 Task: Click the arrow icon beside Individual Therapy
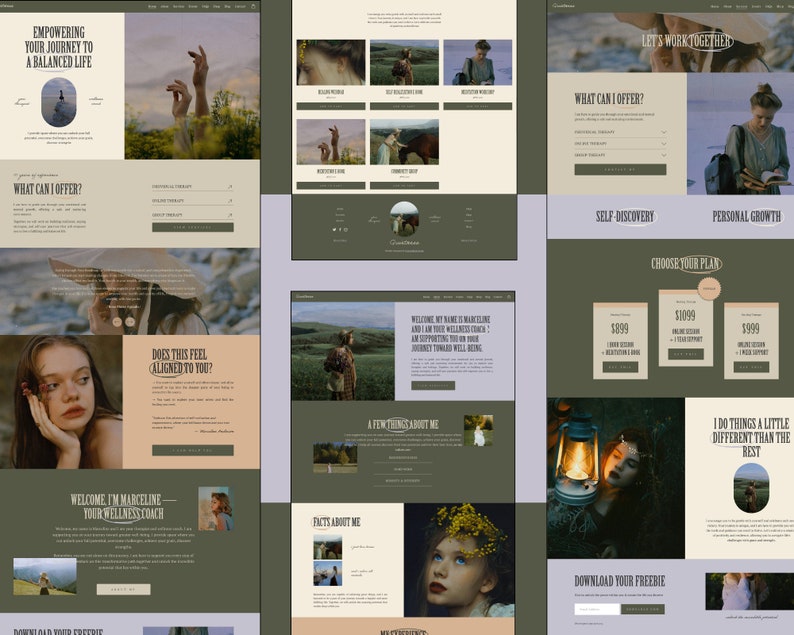point(230,186)
